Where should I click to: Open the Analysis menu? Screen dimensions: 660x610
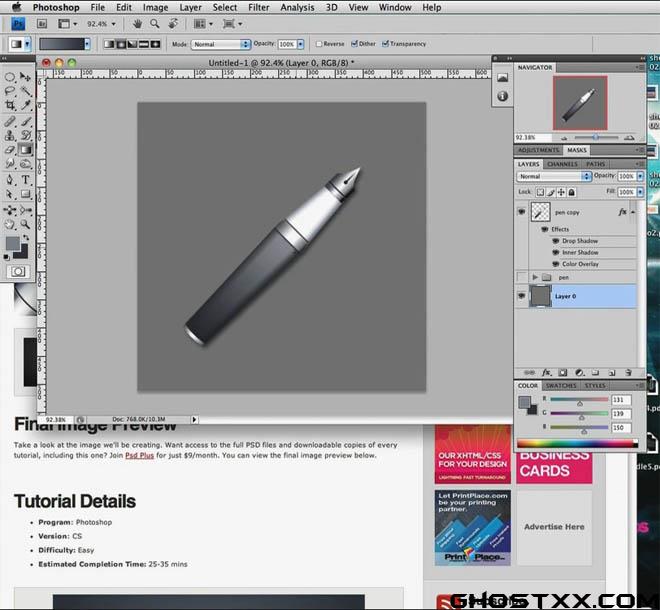click(297, 8)
